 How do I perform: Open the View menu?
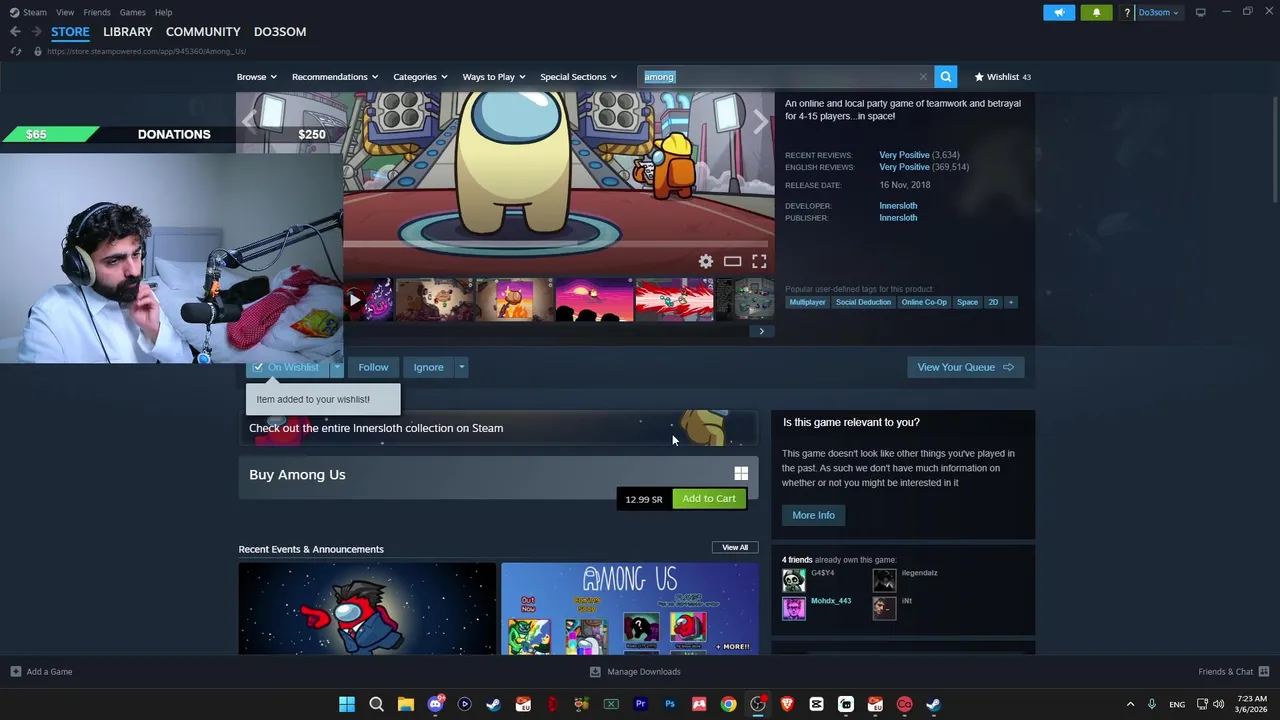(65, 12)
